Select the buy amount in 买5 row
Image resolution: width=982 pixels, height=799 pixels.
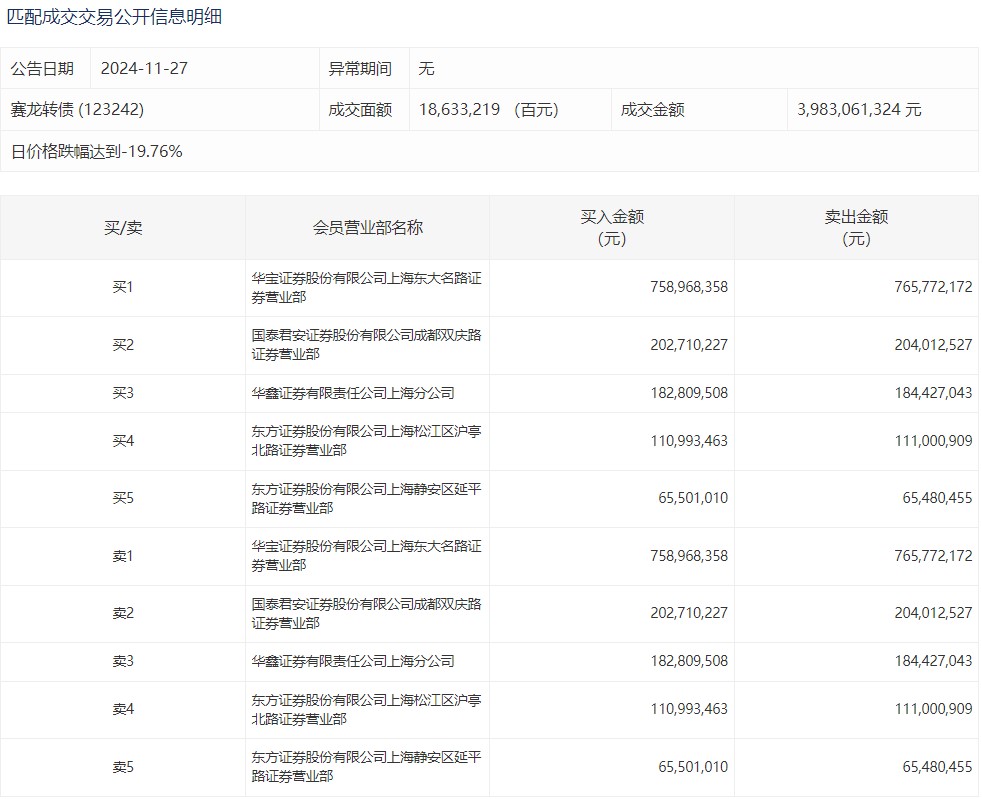(693, 498)
